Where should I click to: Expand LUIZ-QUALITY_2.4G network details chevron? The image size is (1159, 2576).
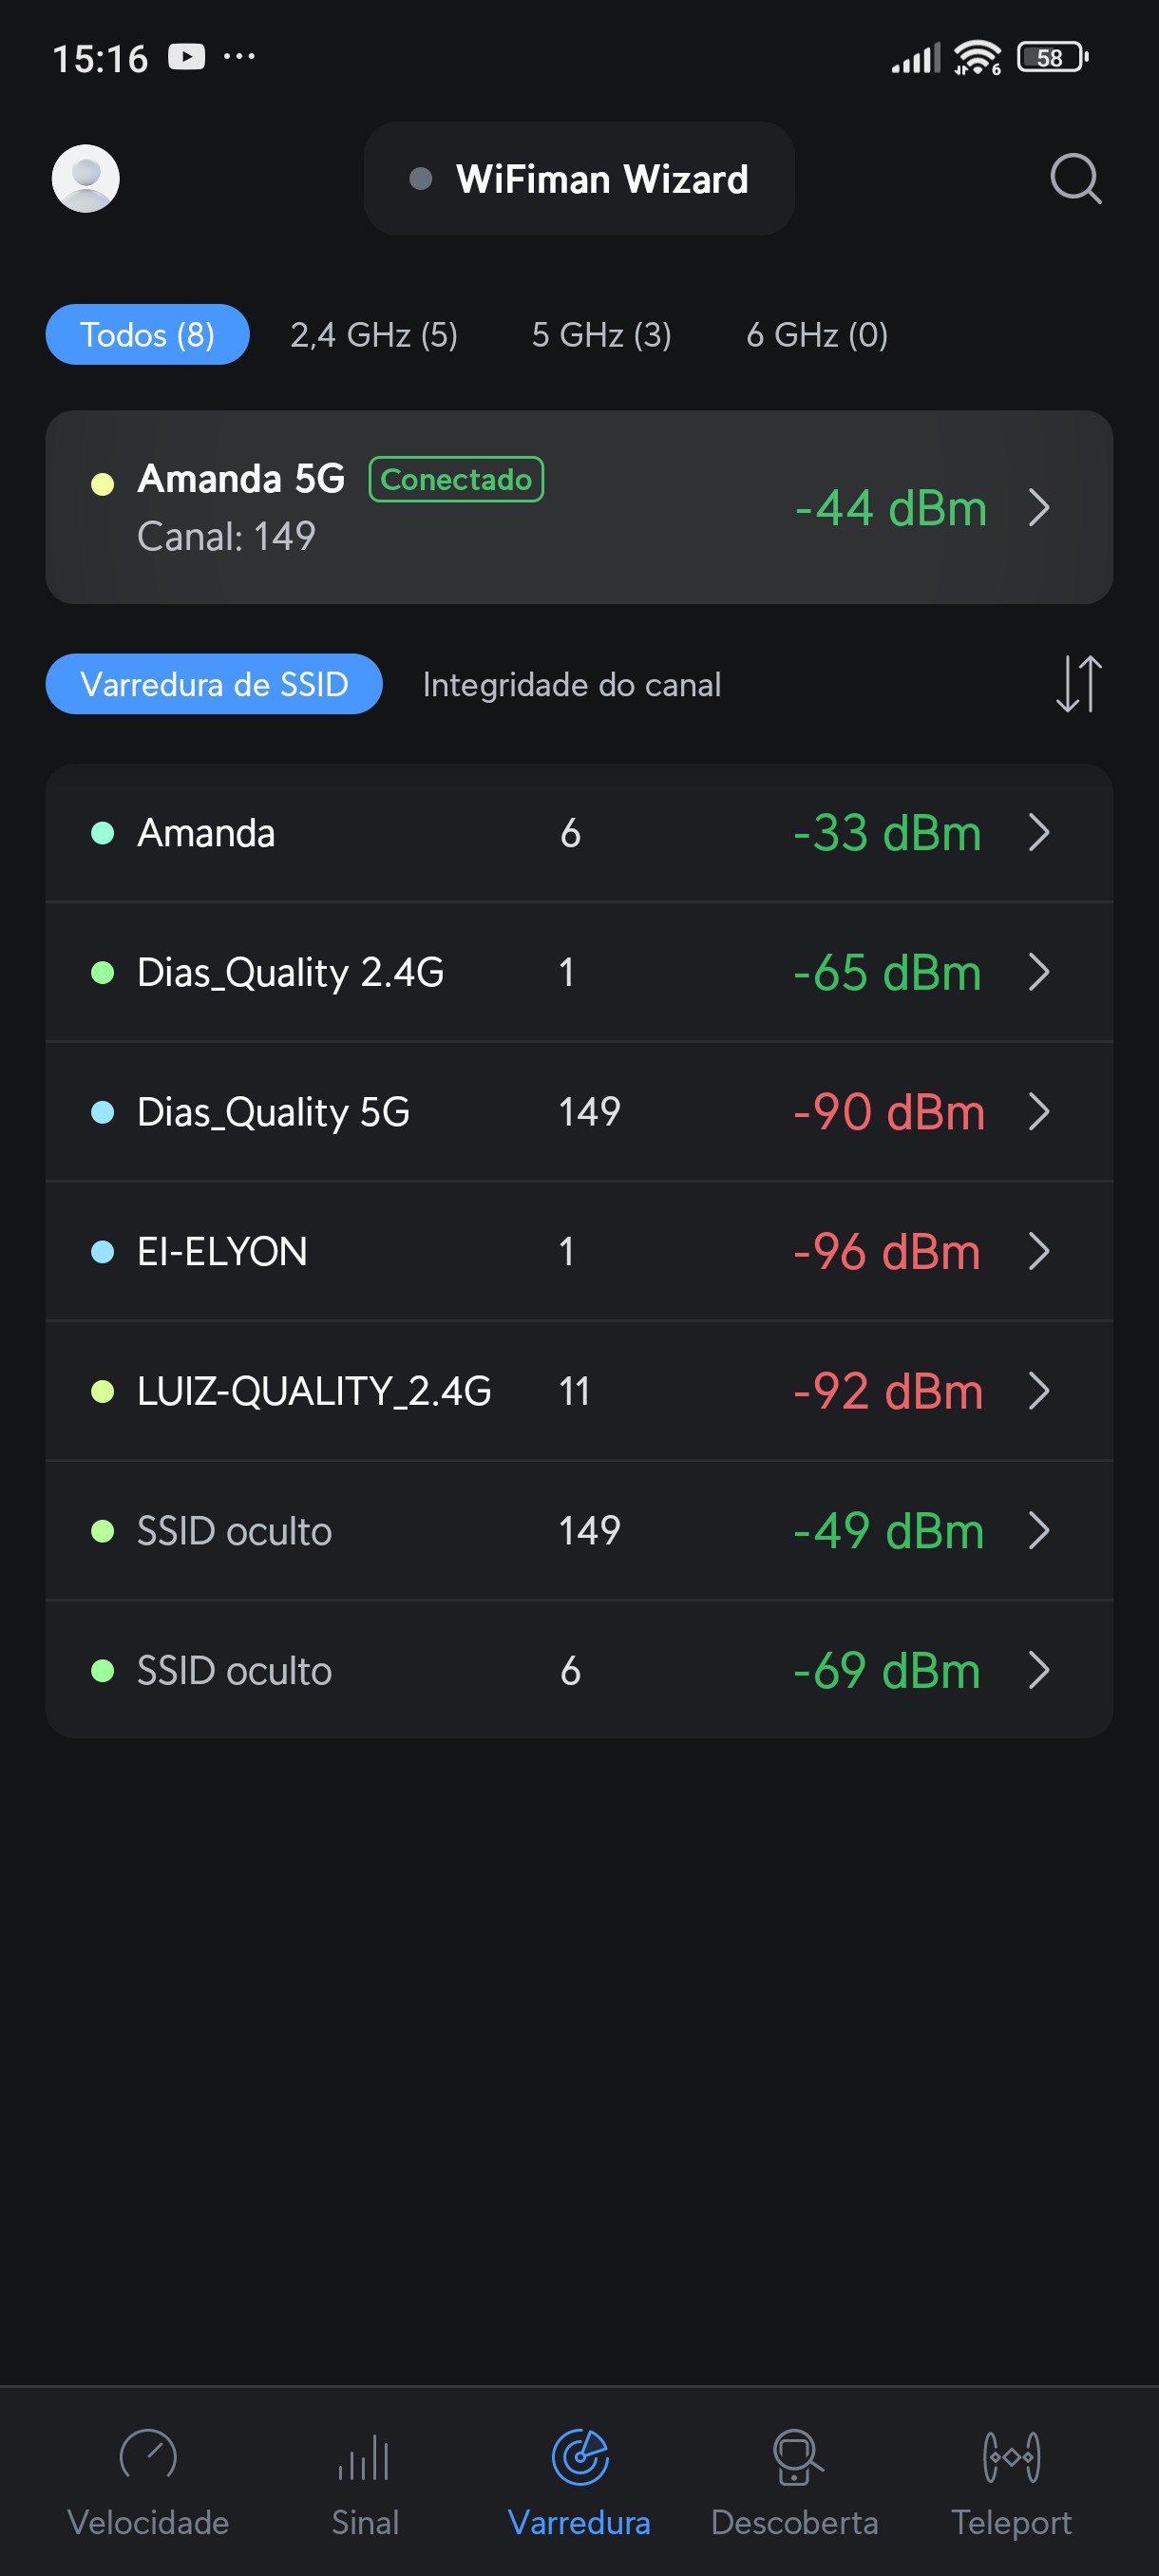tap(1039, 1391)
